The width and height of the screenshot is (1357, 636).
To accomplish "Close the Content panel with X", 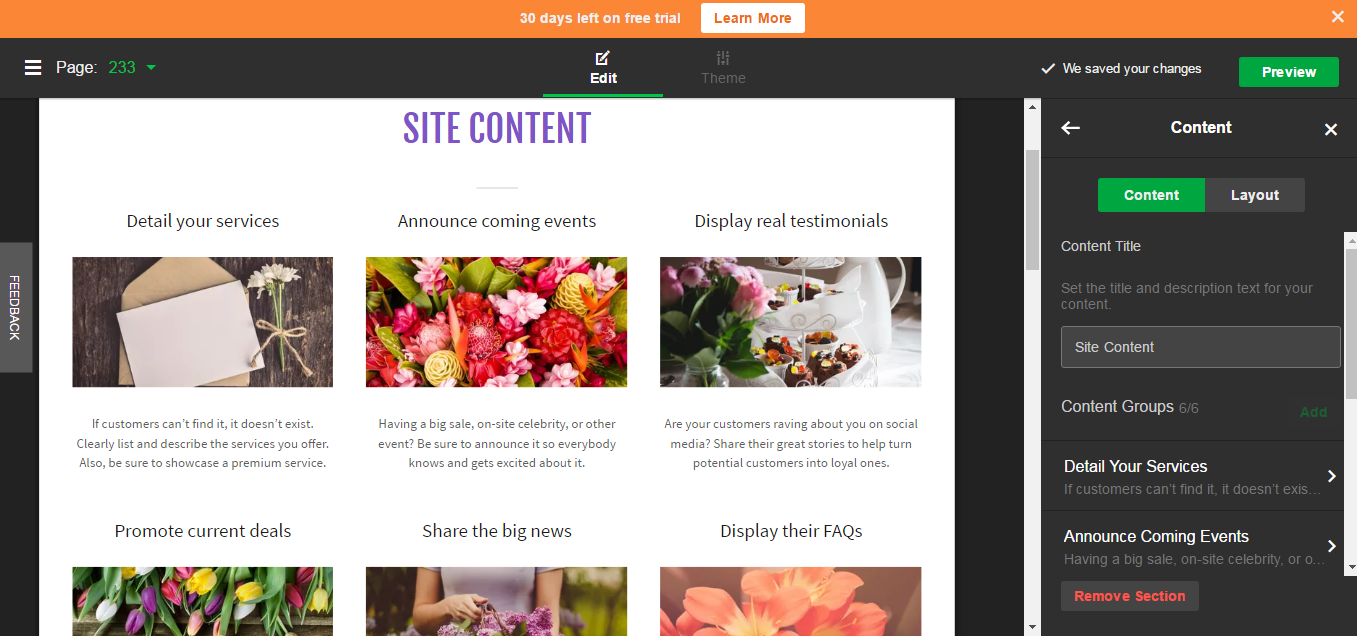I will [1331, 129].
